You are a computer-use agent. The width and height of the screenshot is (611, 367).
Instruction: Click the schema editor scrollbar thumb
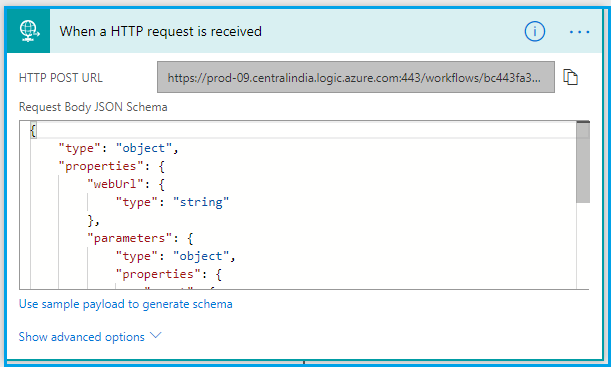tap(583, 162)
